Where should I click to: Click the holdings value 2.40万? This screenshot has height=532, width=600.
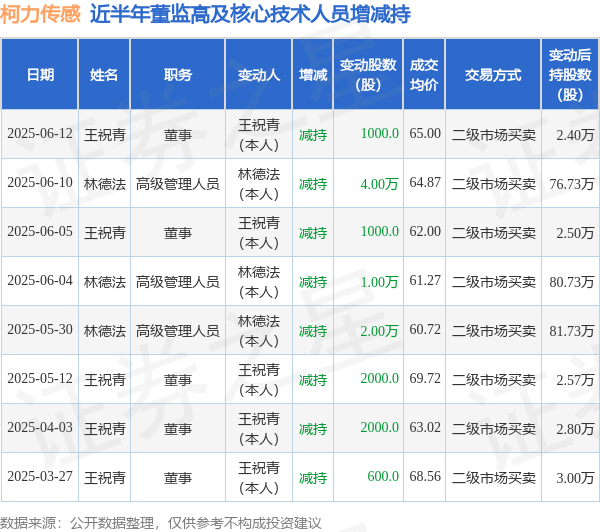[x=575, y=135]
